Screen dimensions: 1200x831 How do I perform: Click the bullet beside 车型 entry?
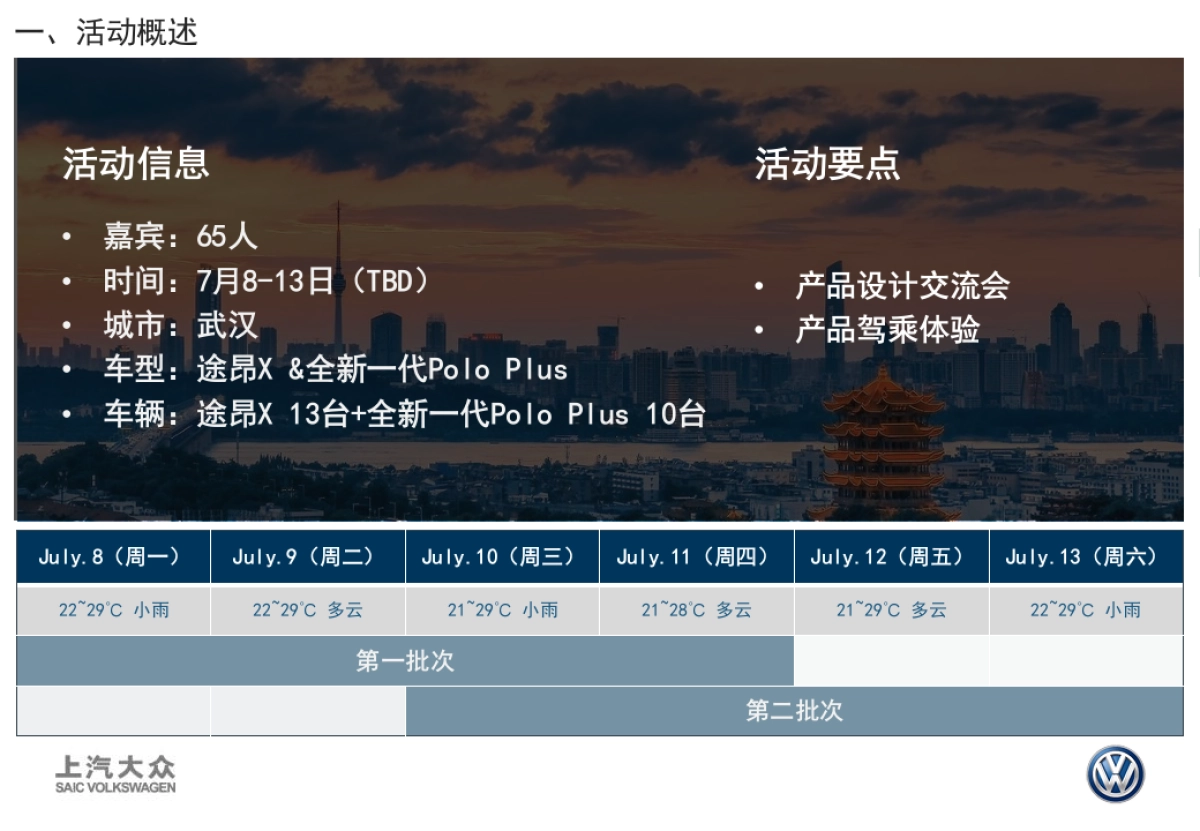pyautogui.click(x=68, y=370)
